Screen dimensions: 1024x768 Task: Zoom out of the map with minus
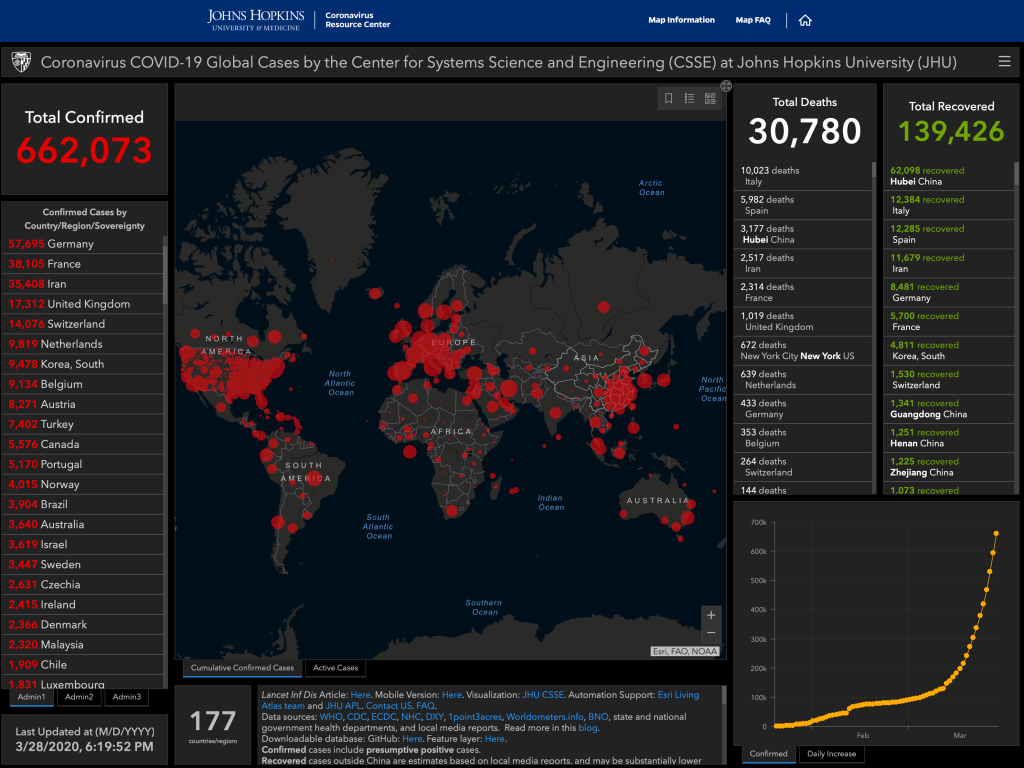[x=711, y=633]
